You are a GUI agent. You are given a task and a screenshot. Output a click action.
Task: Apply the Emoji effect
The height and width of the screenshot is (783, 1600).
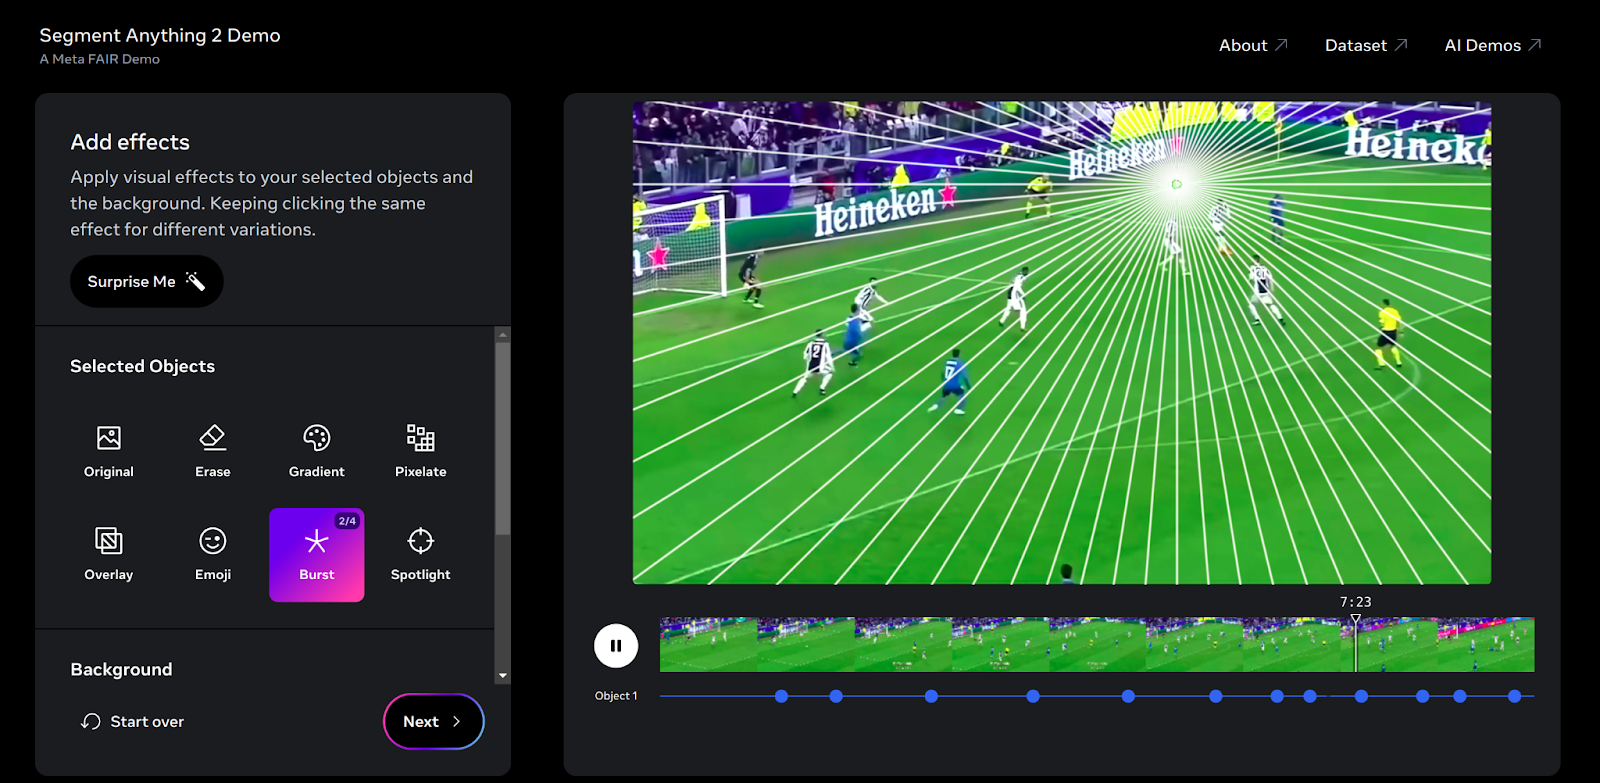click(x=213, y=554)
